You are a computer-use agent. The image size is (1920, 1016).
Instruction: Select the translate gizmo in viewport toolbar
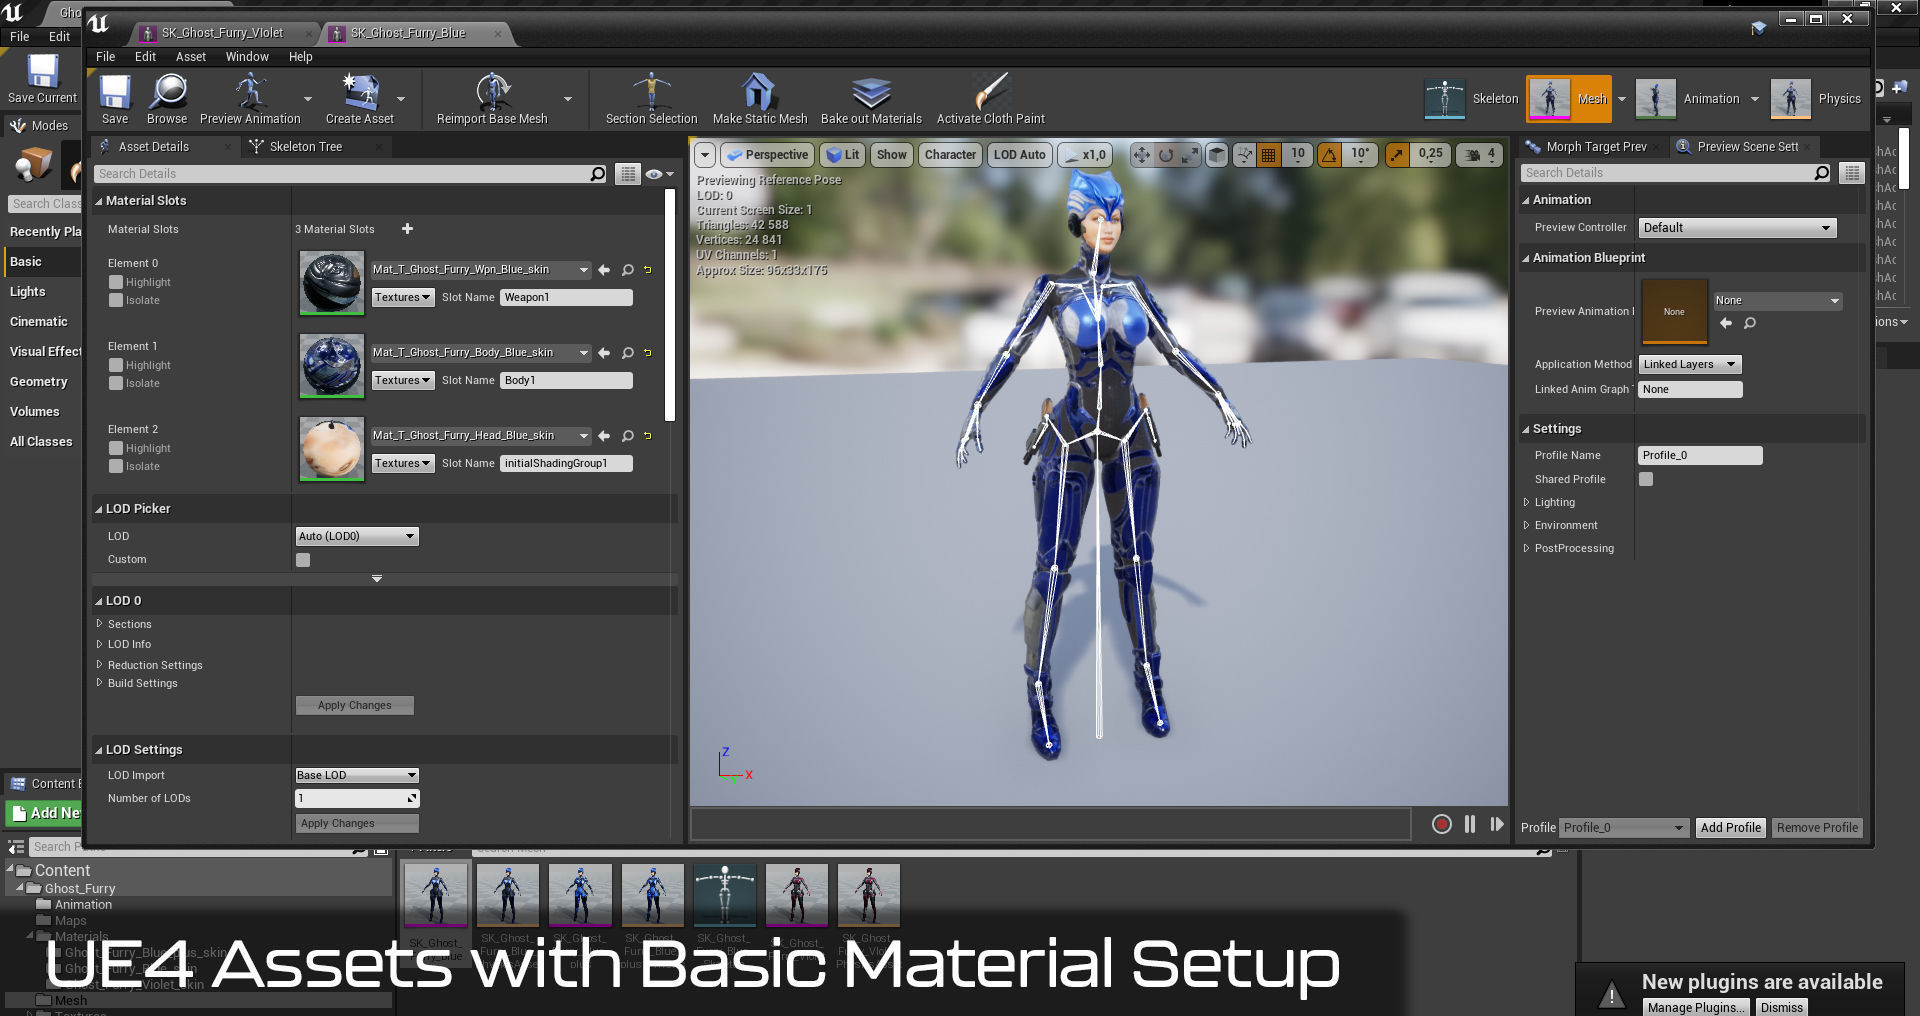(x=1141, y=155)
